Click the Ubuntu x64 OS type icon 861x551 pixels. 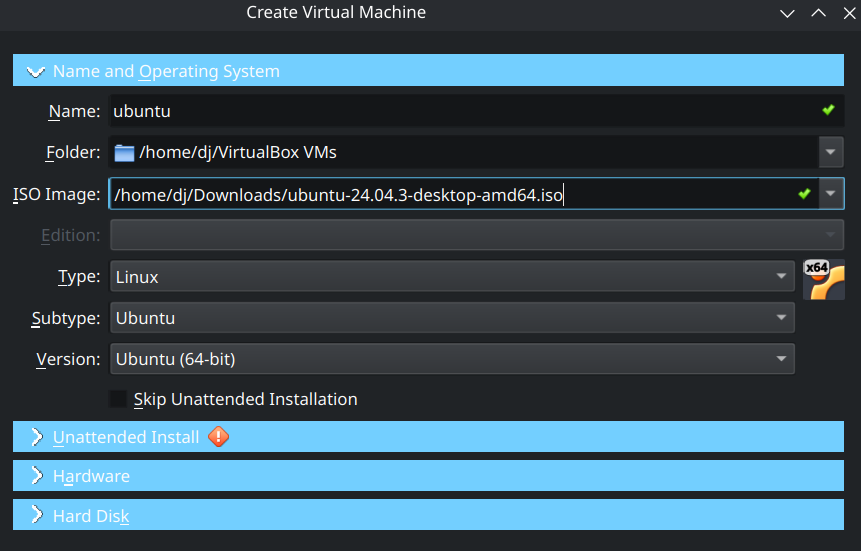824,279
